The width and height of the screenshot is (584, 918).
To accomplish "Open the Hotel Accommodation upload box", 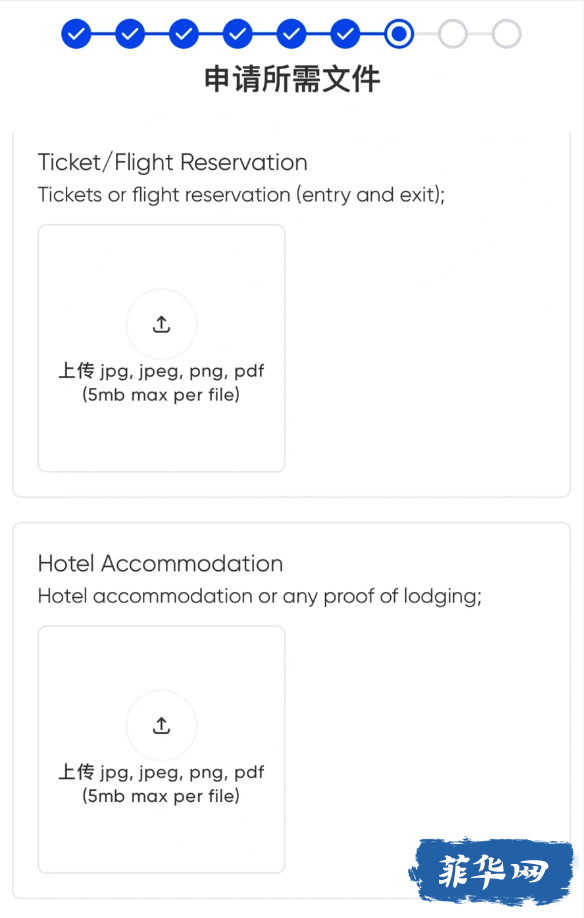I will click(162, 749).
